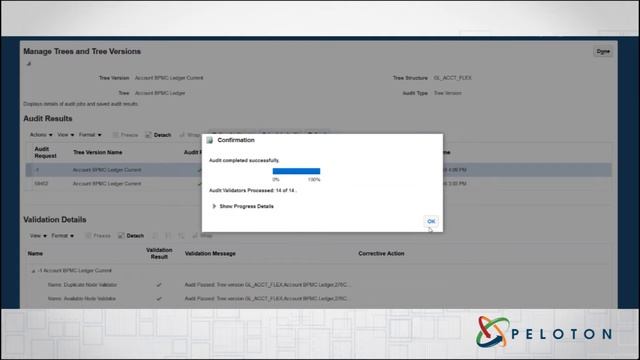Click 'Audit Validators Processed: 14 of 14' text

[x=252, y=191]
